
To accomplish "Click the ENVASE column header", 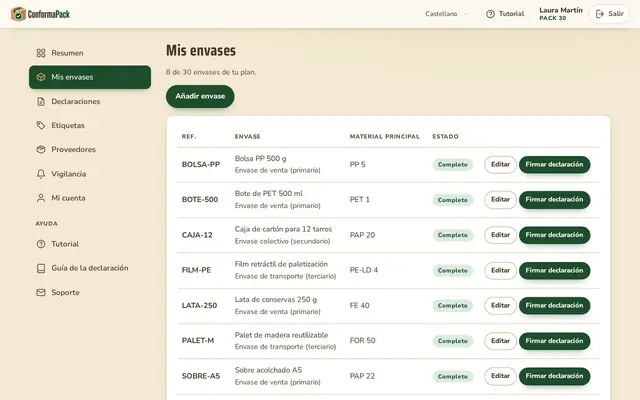I will click(247, 137).
